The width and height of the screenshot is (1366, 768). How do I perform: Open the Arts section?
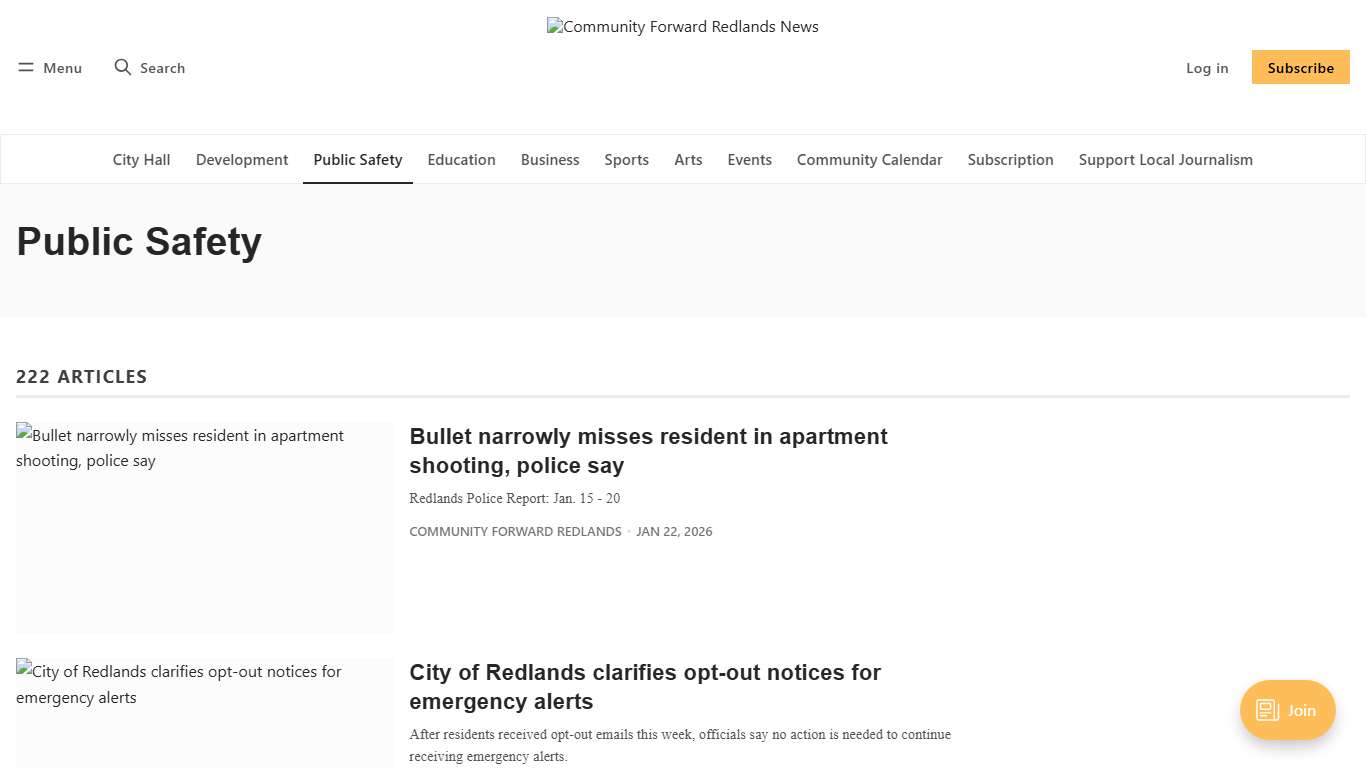pyautogui.click(x=688, y=159)
